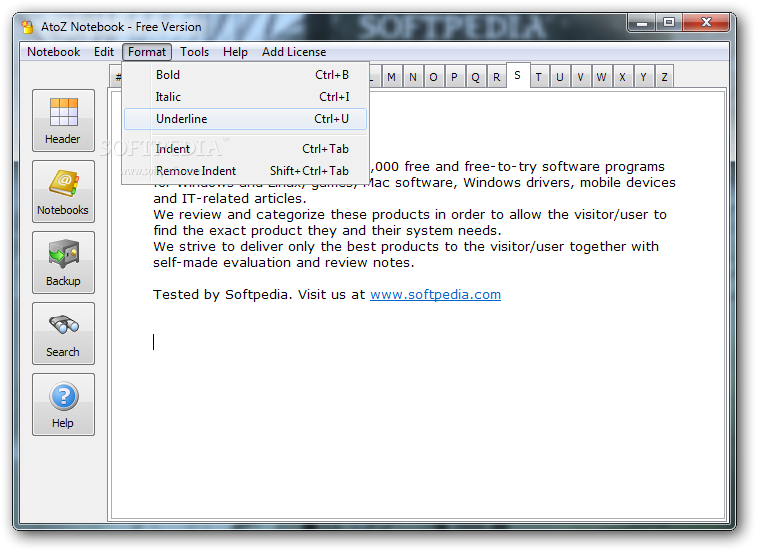This screenshot has width=757, height=551.
Task: Switch to the W tab
Action: [x=602, y=77]
